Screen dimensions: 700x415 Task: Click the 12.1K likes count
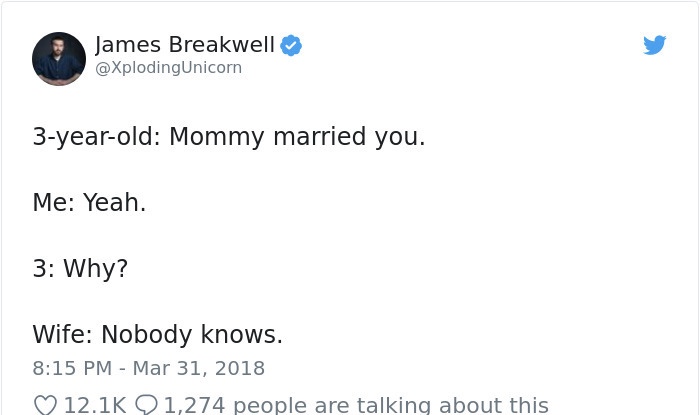point(95,405)
